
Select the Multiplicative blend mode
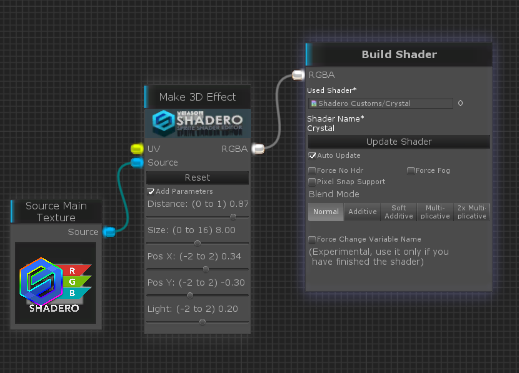coord(435,212)
